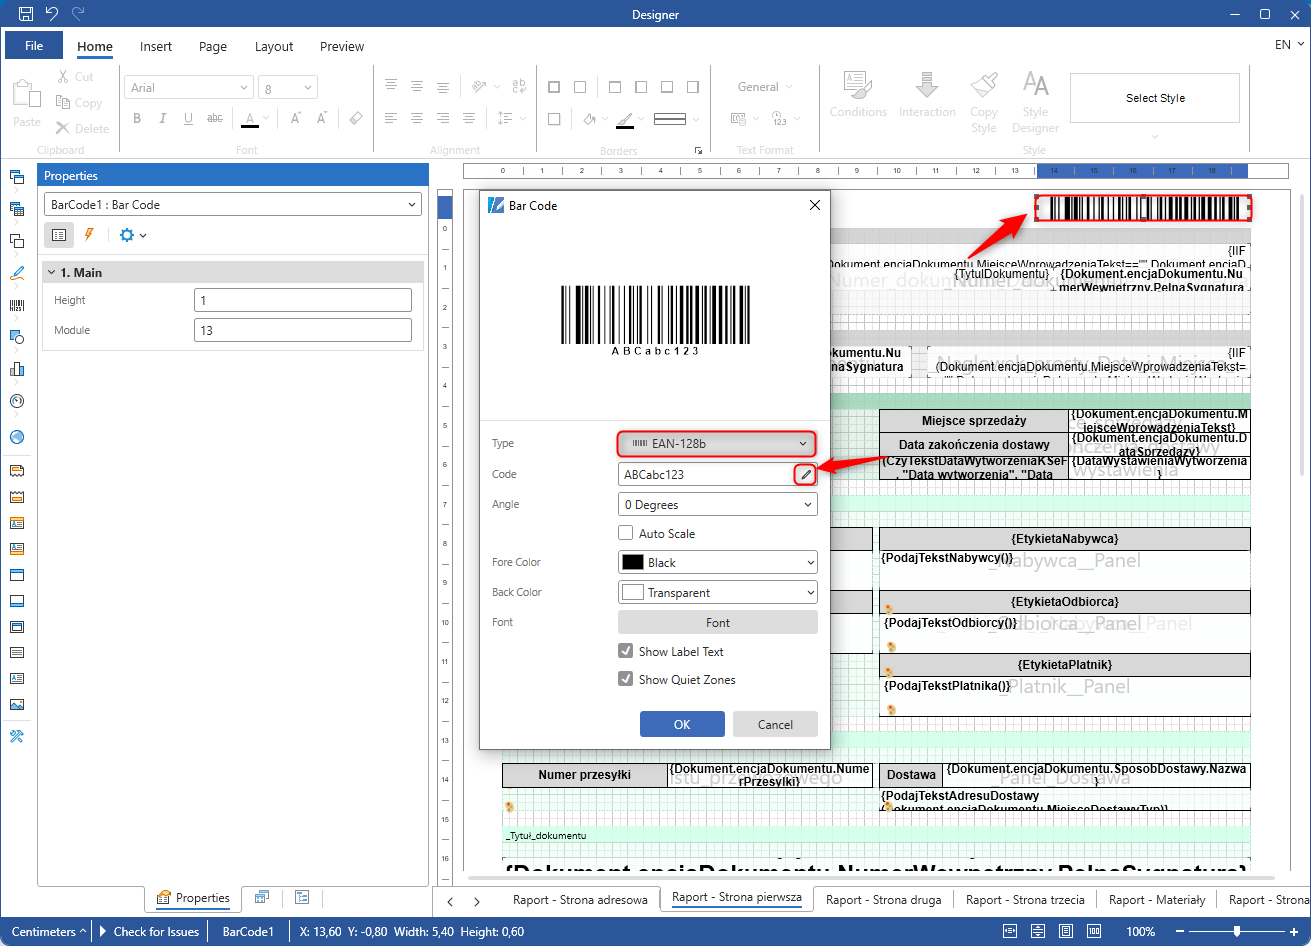Screen dimensions: 1311x946
Task: Click the Module value input field
Action: pyautogui.click(x=302, y=331)
